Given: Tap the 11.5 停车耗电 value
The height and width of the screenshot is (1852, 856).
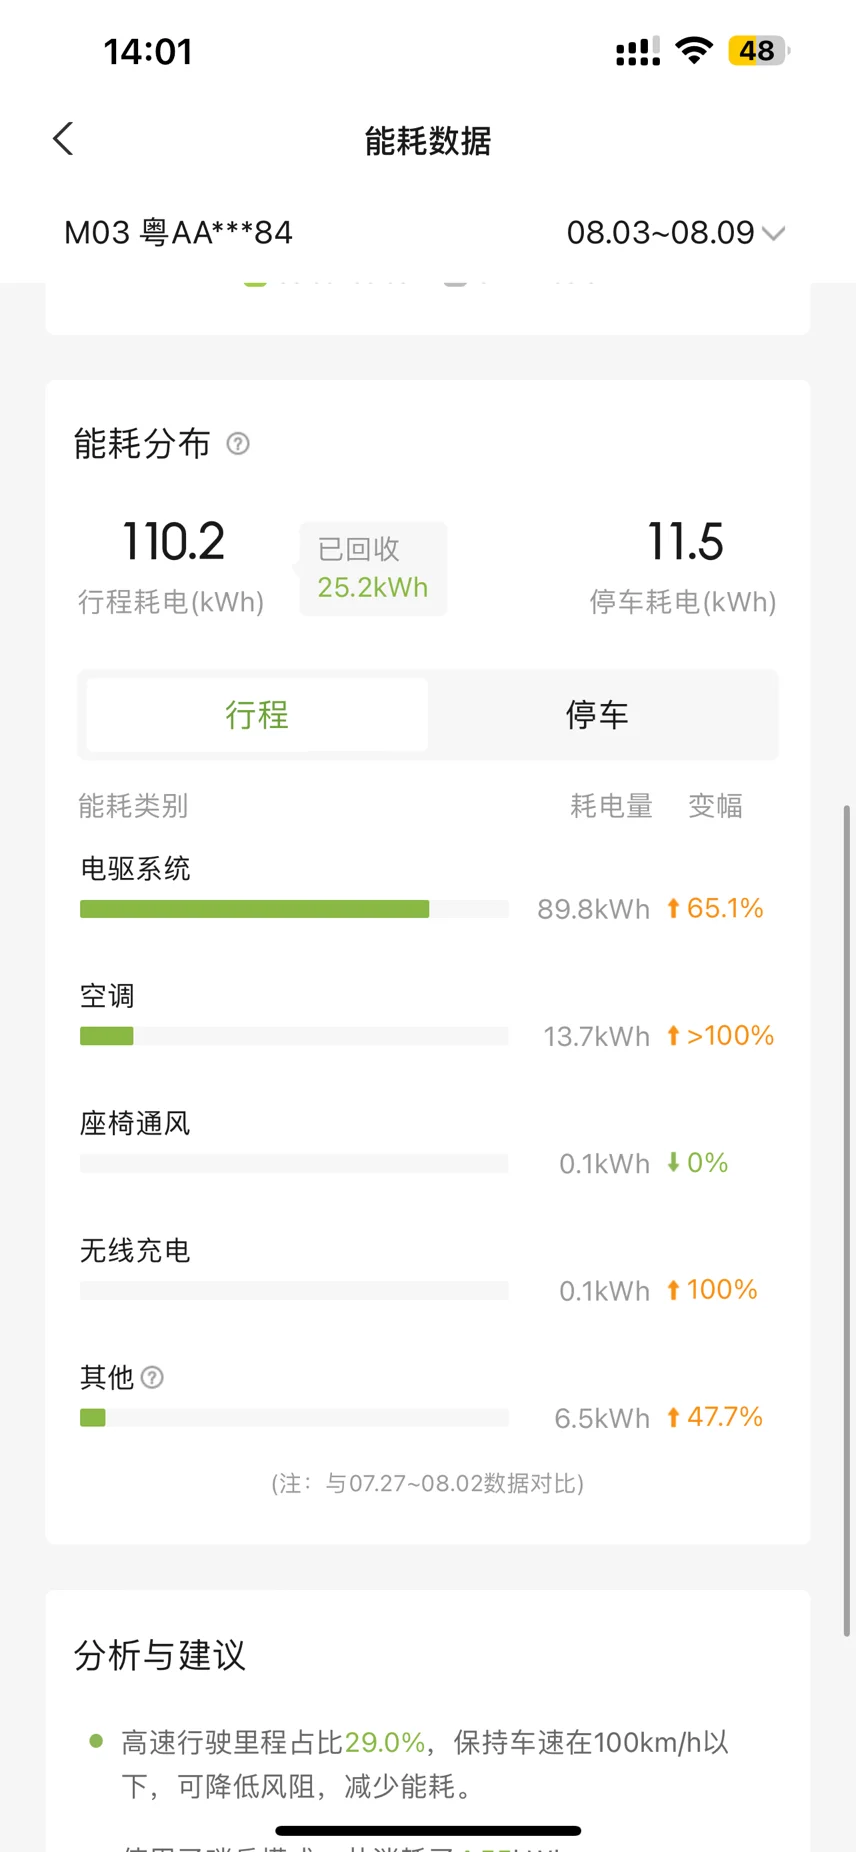Looking at the screenshot, I should pos(685,541).
